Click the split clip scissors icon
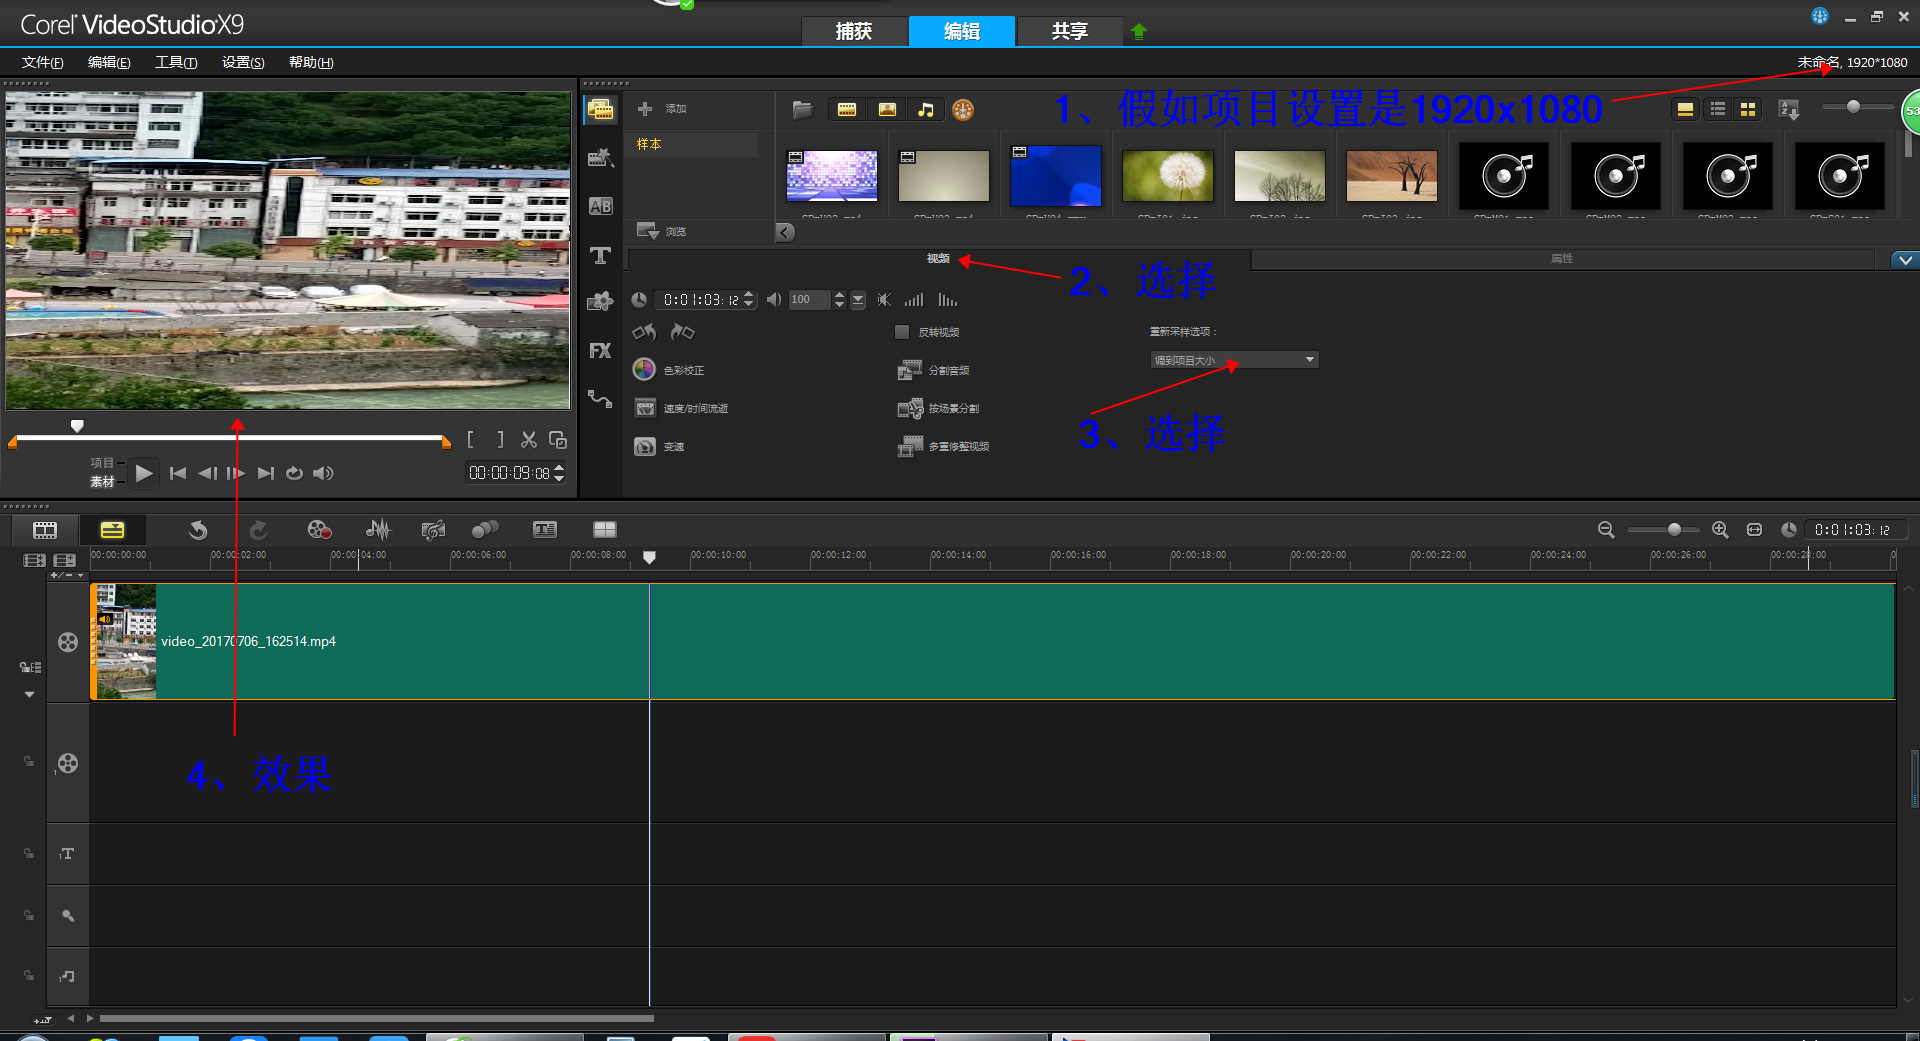1920x1041 pixels. pyautogui.click(x=529, y=439)
